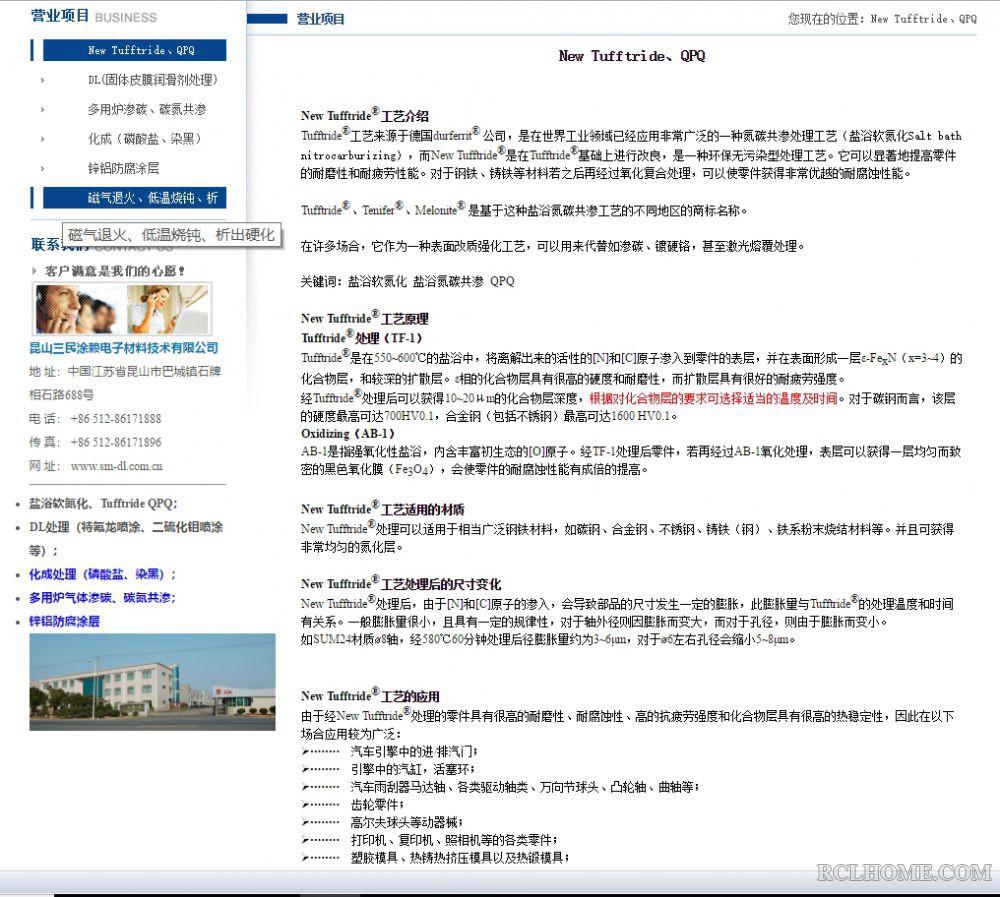Image resolution: width=1000 pixels, height=897 pixels.
Task: Click arrow bullet beside DL(固体皮膜润滑剂处理)
Action: (x=43, y=80)
